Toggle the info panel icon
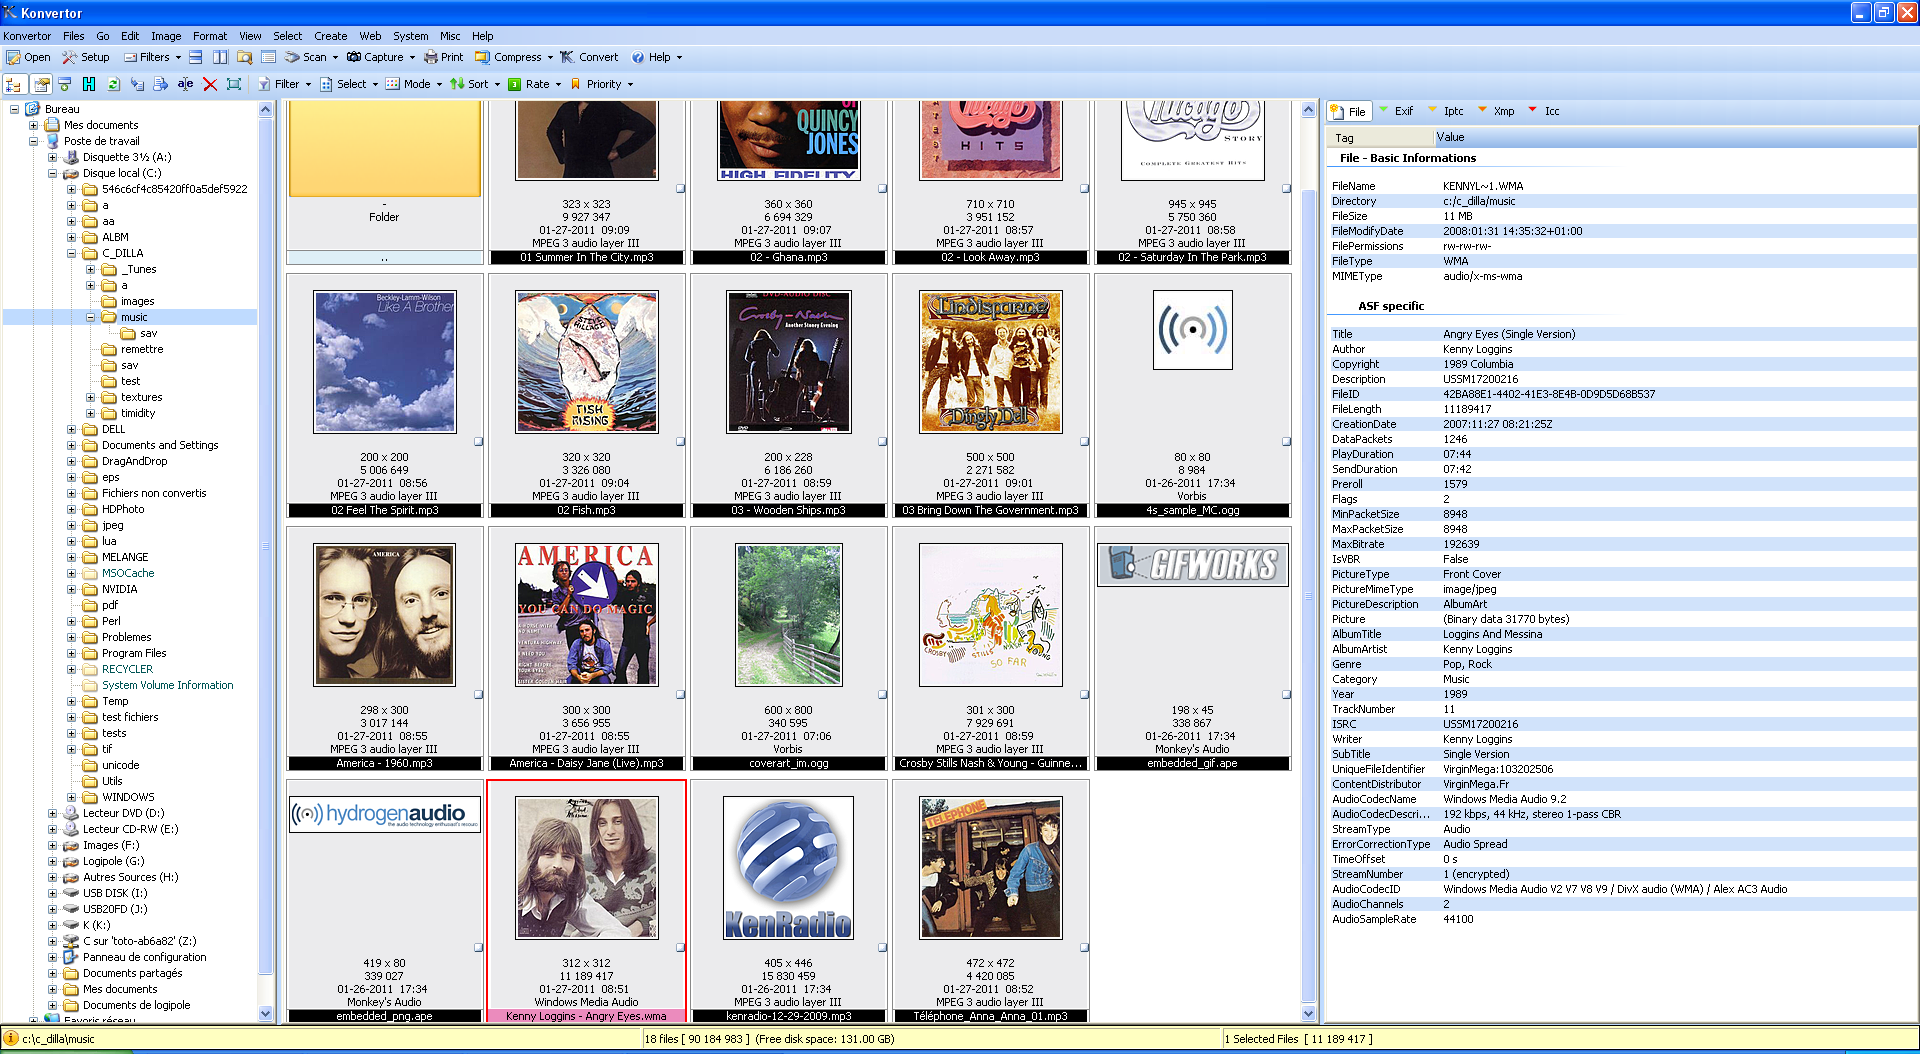The image size is (1920, 1054). (x=41, y=84)
